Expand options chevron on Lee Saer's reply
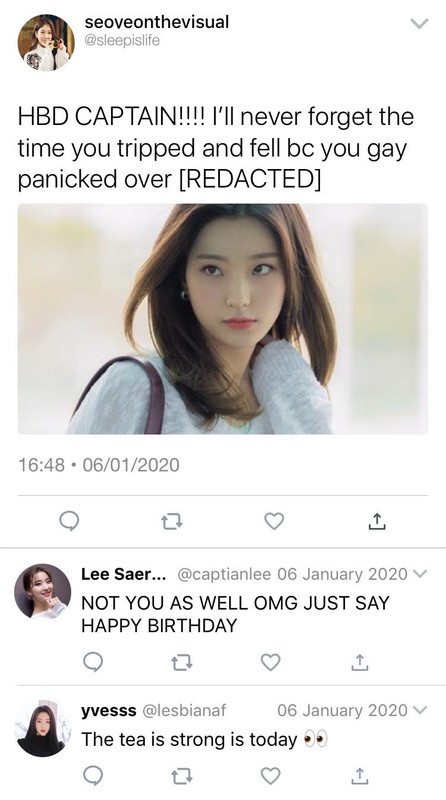Image resolution: width=446 pixels, height=800 pixels. 419,574
